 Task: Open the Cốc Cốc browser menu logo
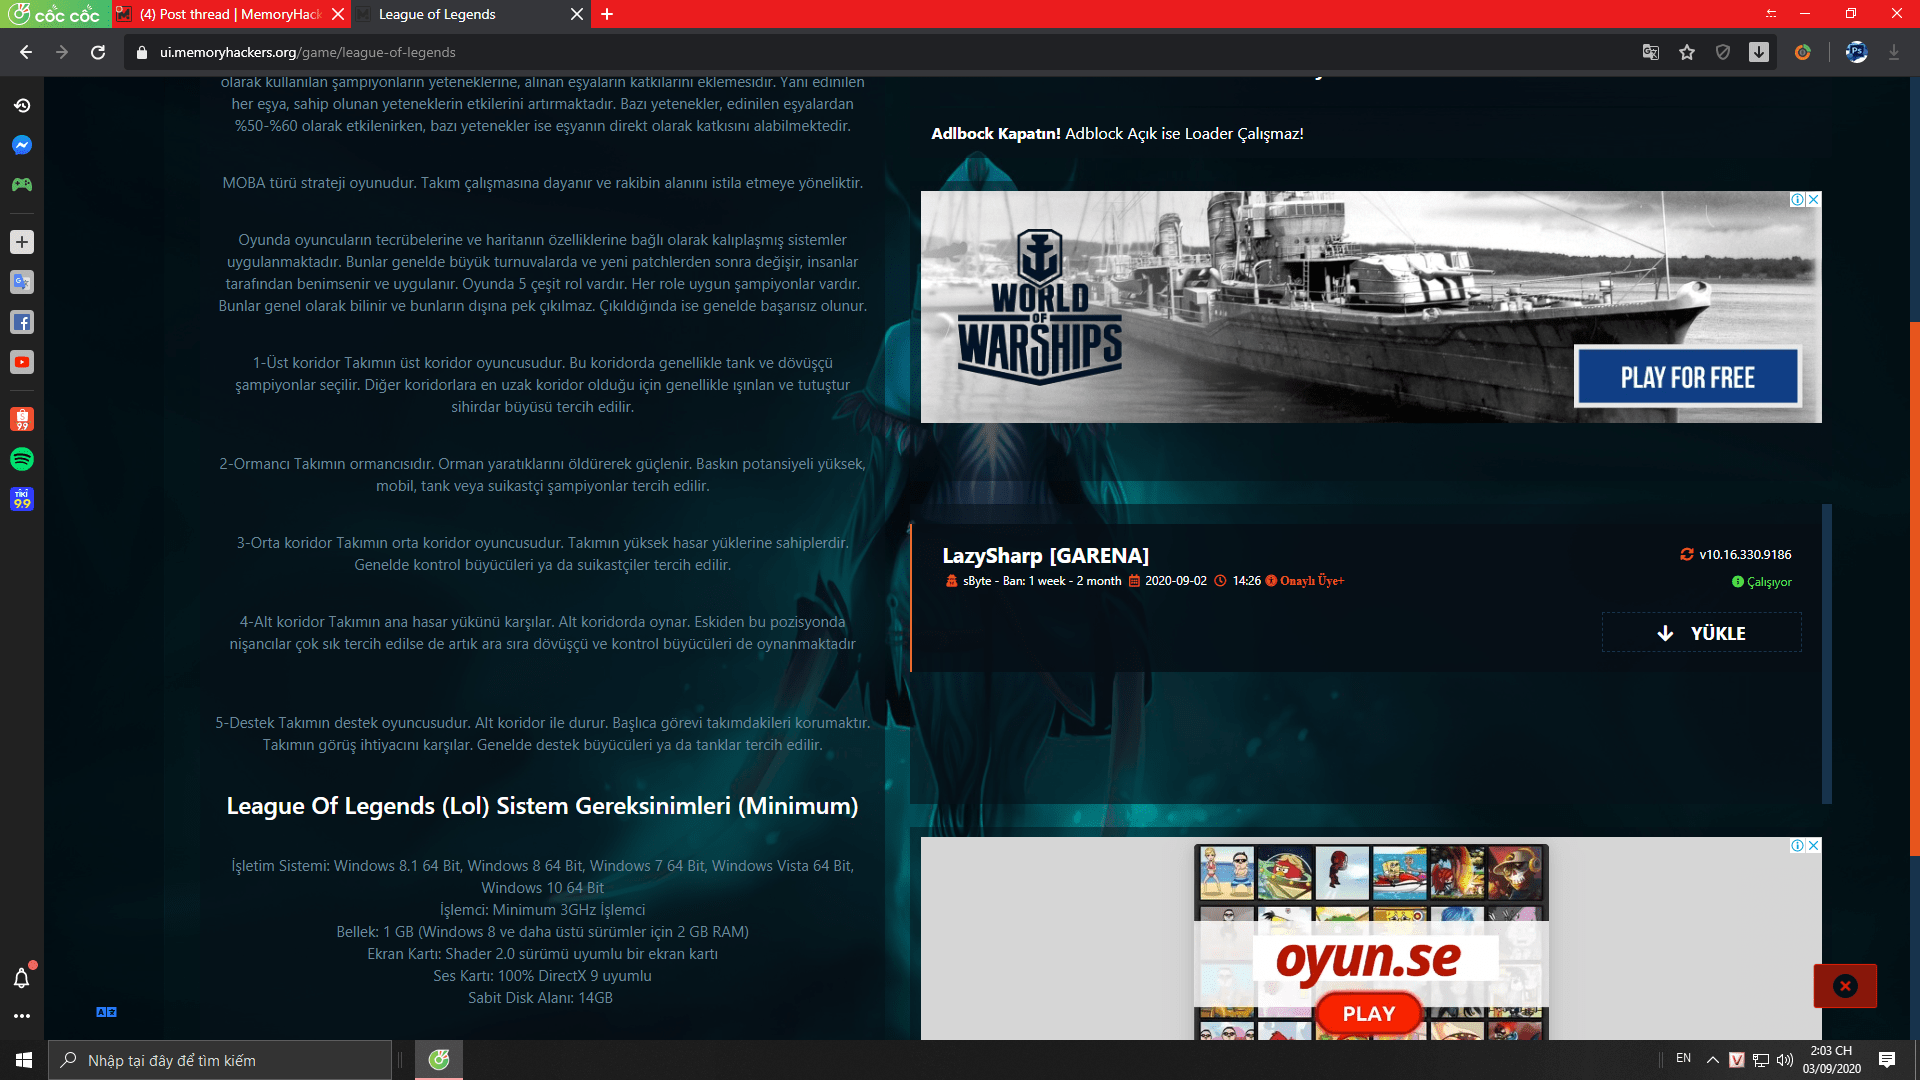pyautogui.click(x=55, y=14)
